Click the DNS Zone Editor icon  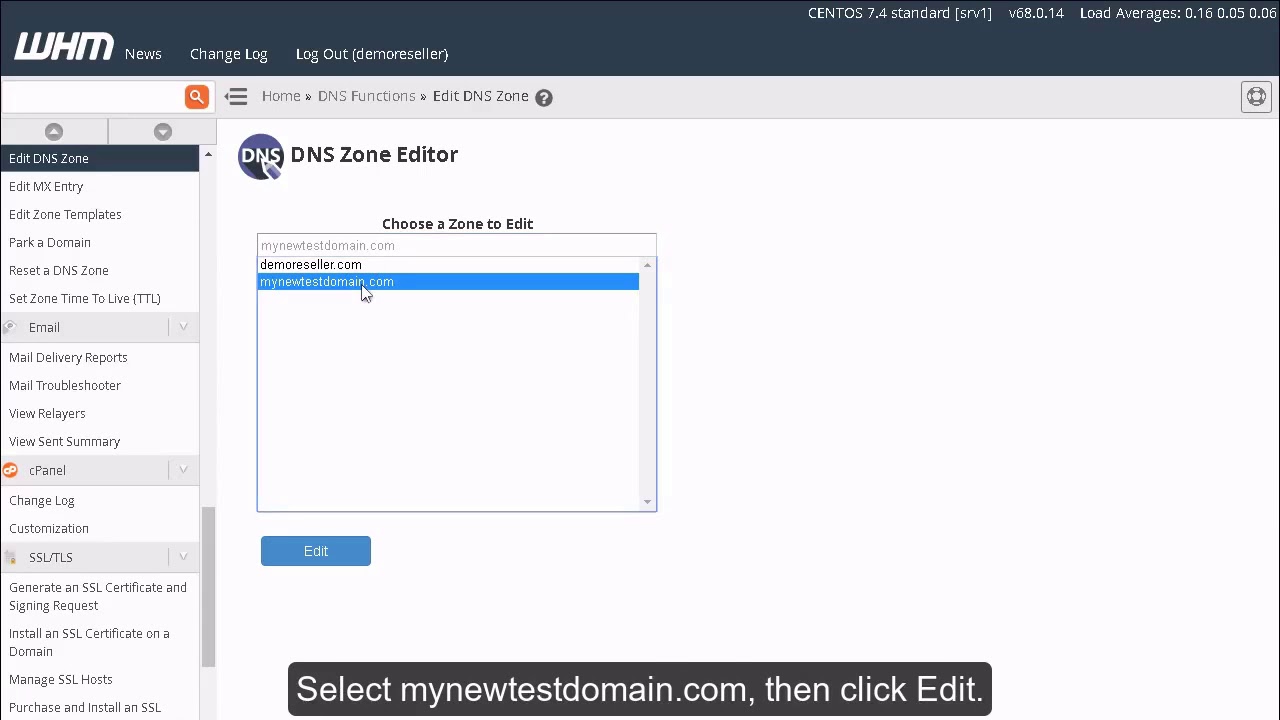(261, 157)
